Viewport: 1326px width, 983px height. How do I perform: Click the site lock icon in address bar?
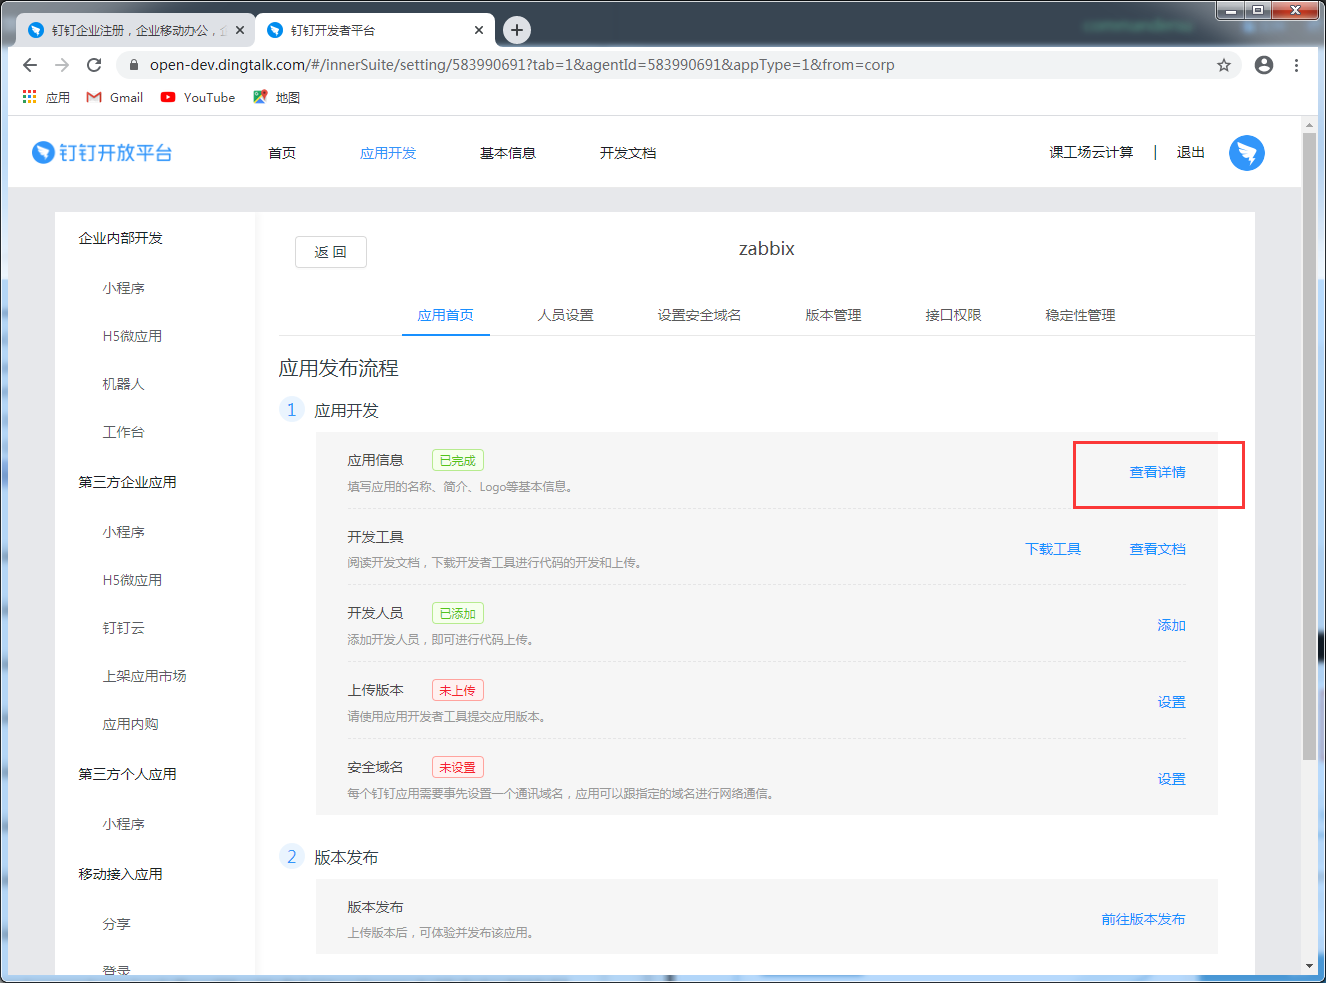(x=133, y=65)
